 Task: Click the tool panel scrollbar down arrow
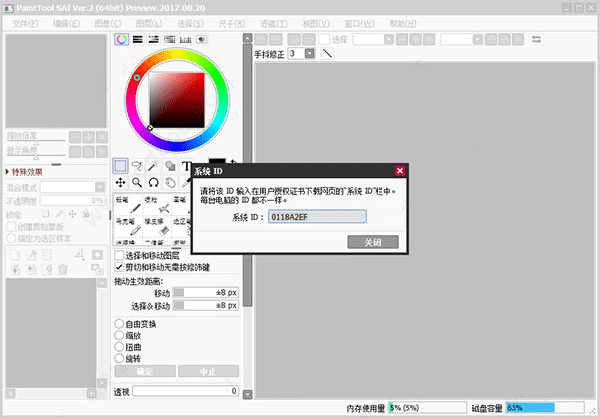[248, 394]
